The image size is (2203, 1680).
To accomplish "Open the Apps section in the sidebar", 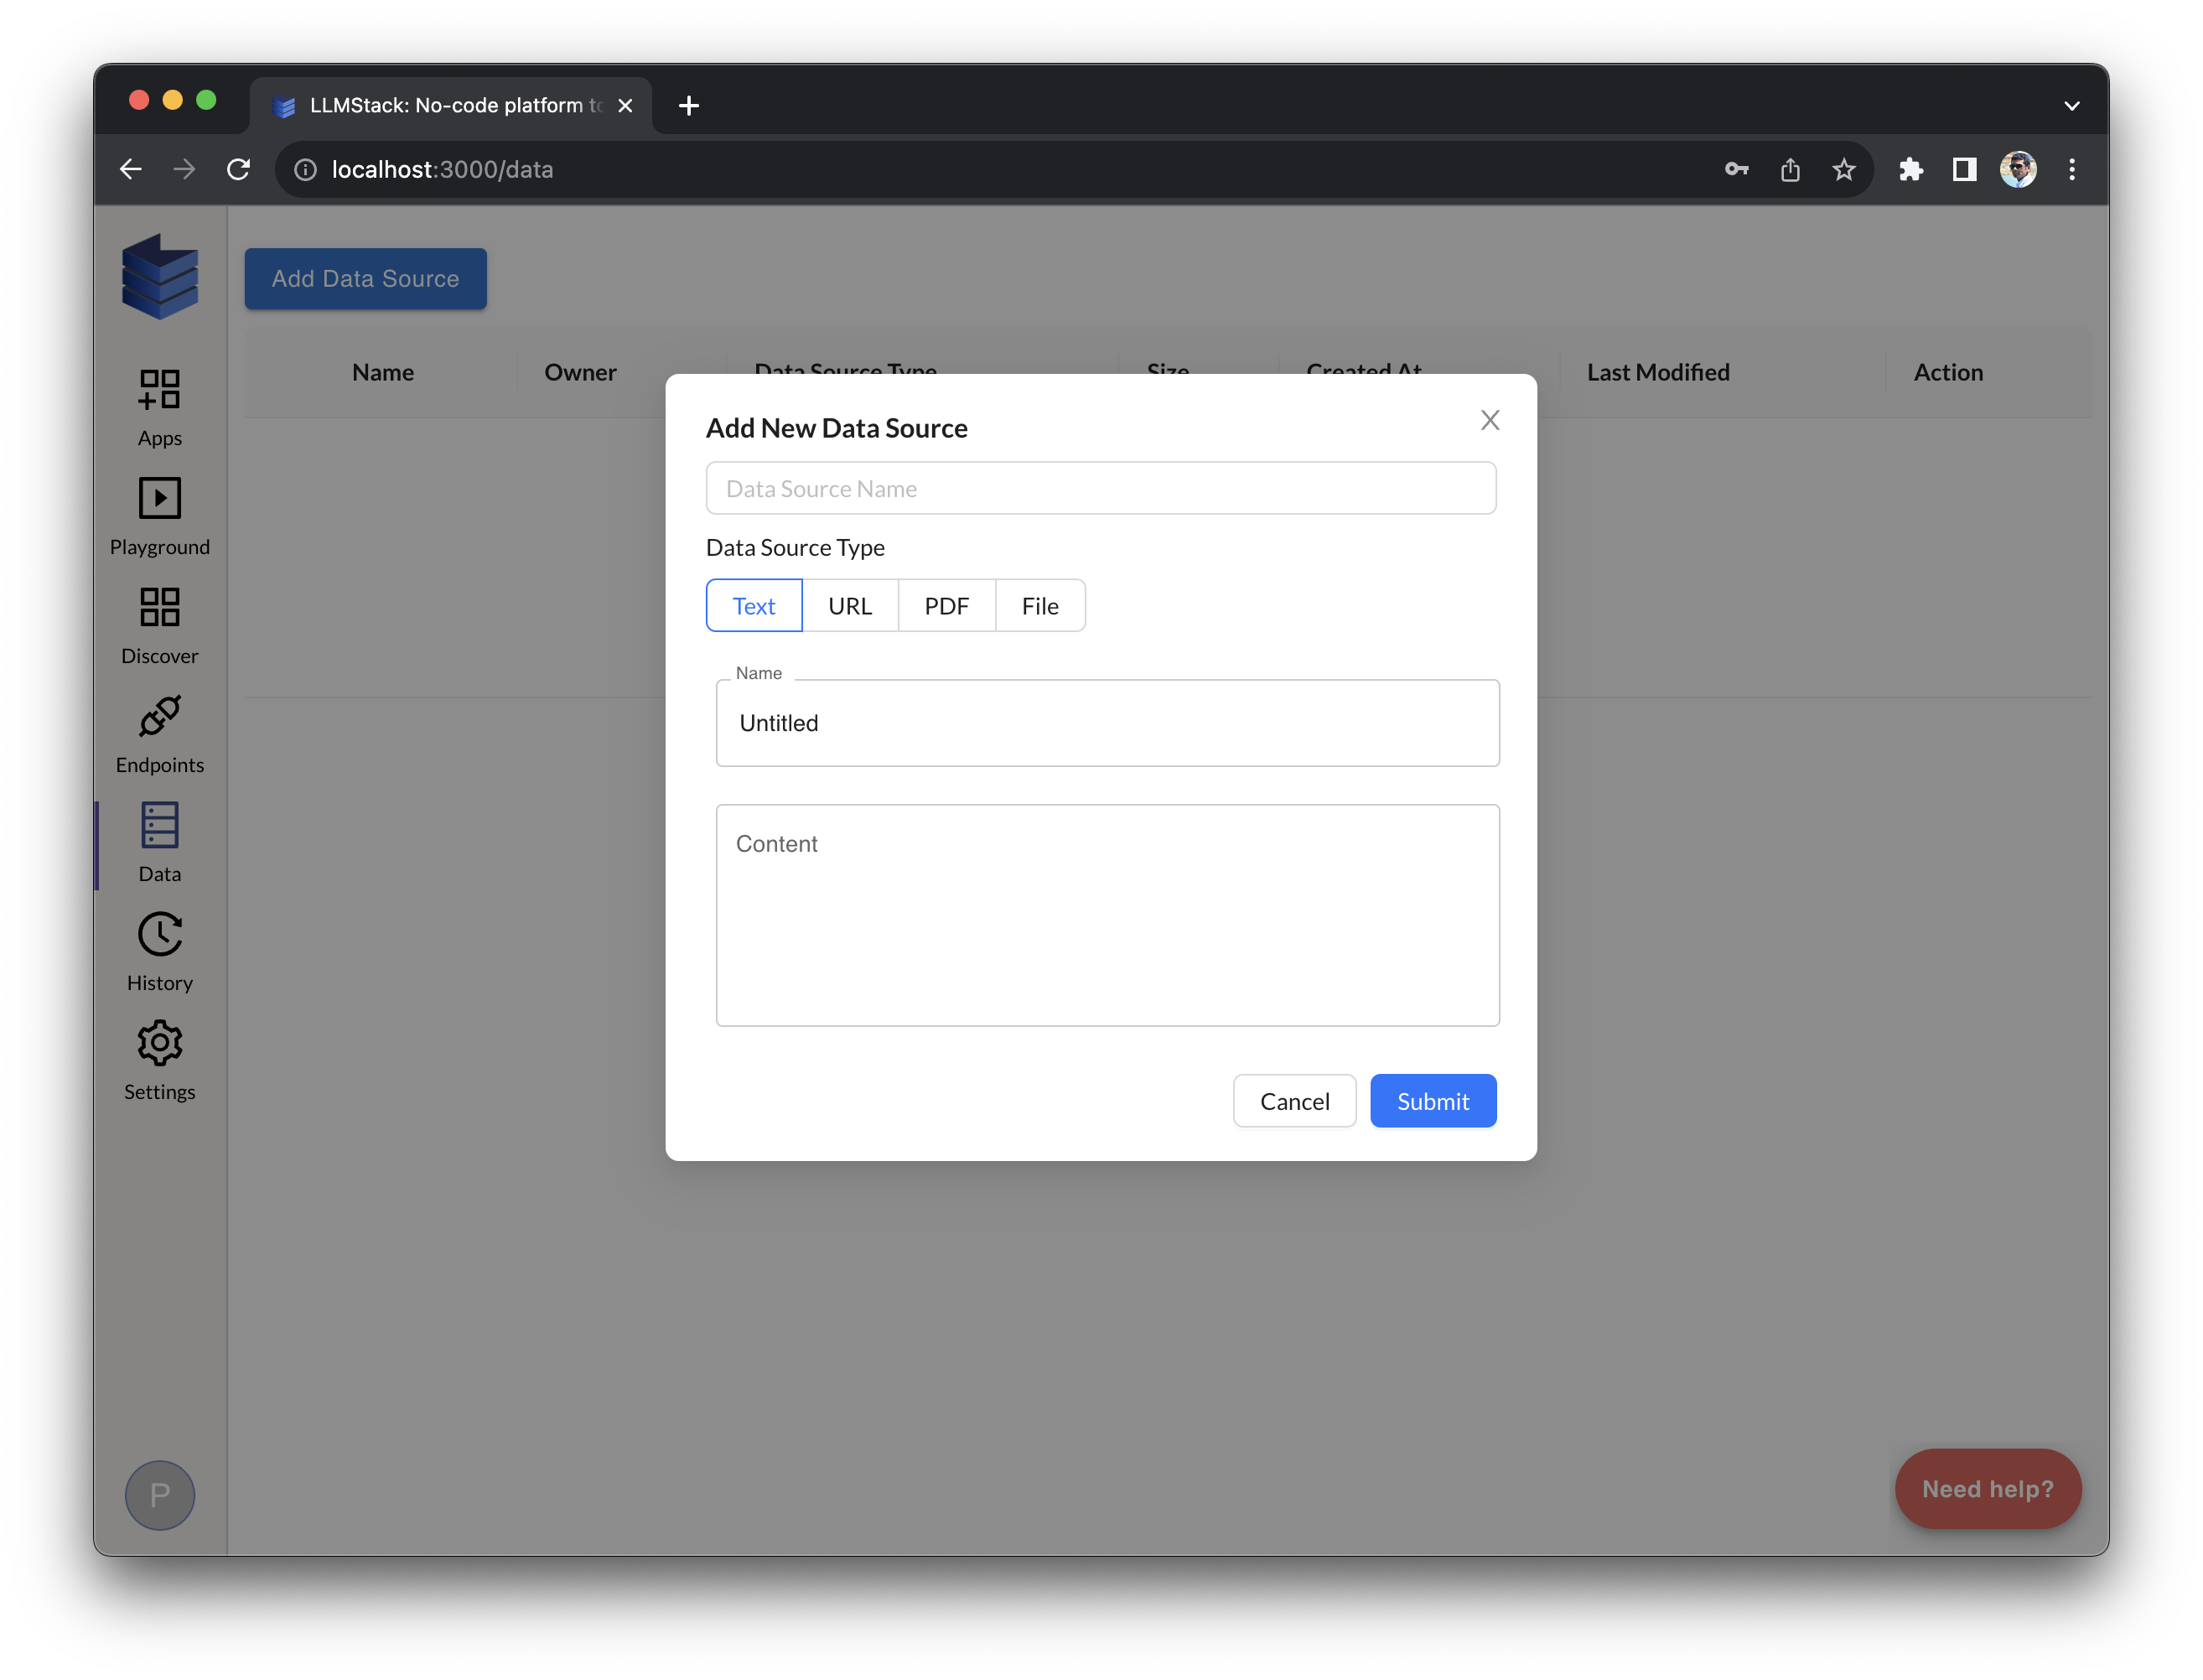I will [159, 405].
